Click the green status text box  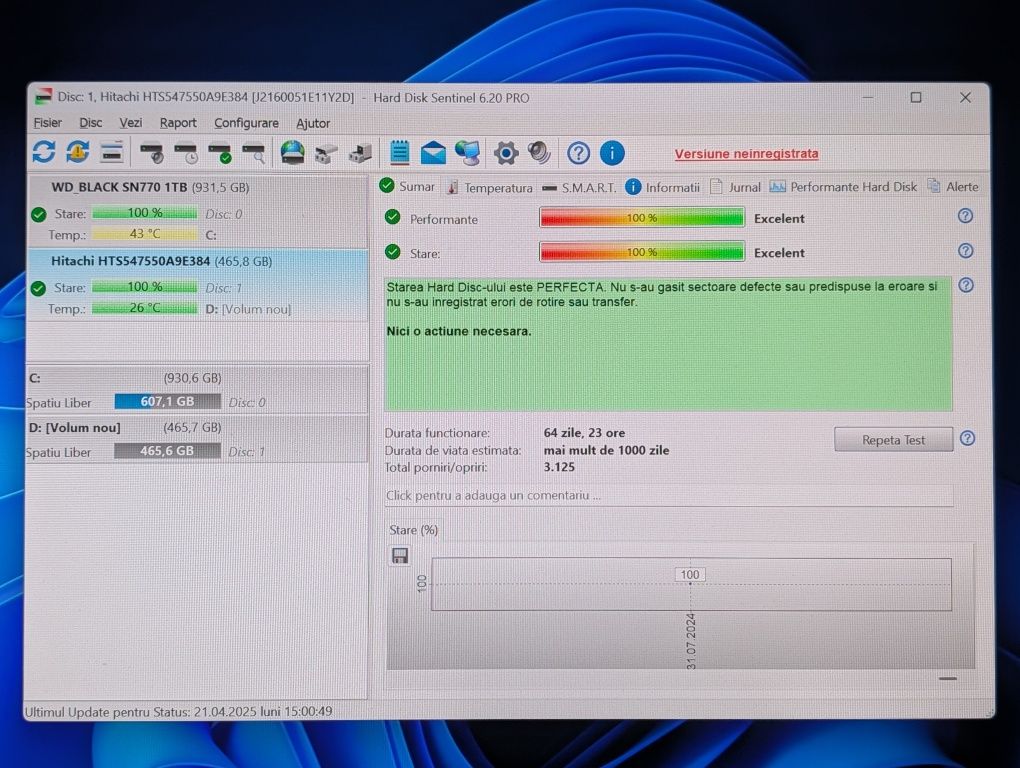coord(668,343)
